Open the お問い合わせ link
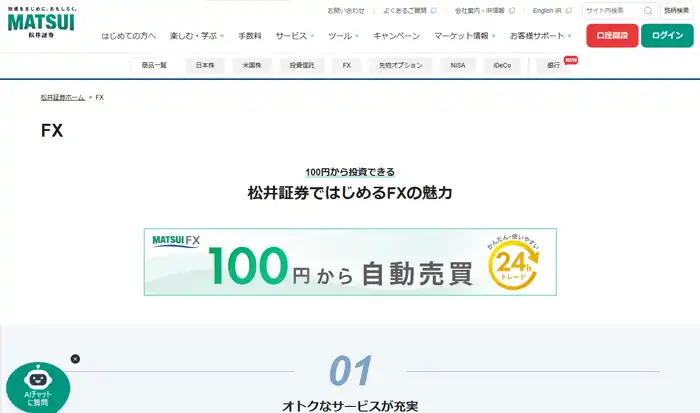The width and height of the screenshot is (700, 413). [346, 11]
